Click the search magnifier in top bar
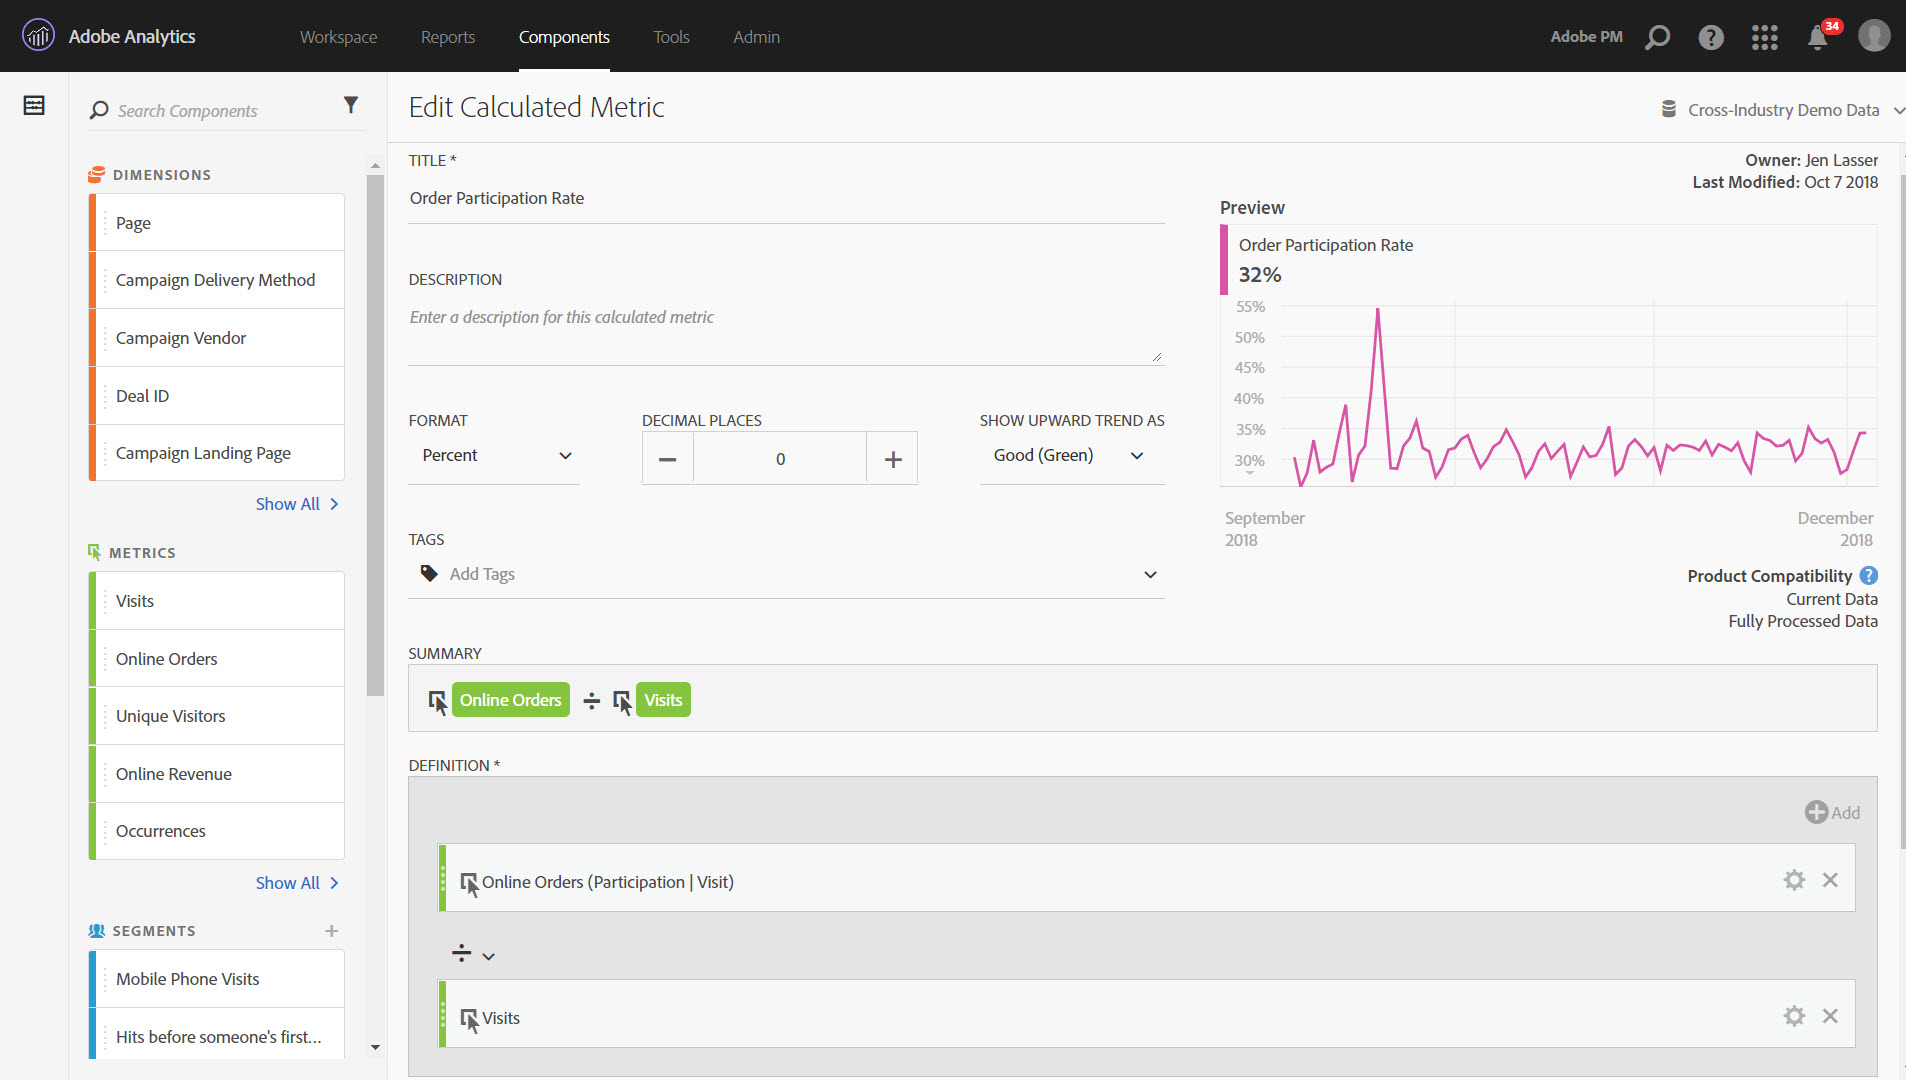Image resolution: width=1906 pixels, height=1080 pixels. (1658, 38)
